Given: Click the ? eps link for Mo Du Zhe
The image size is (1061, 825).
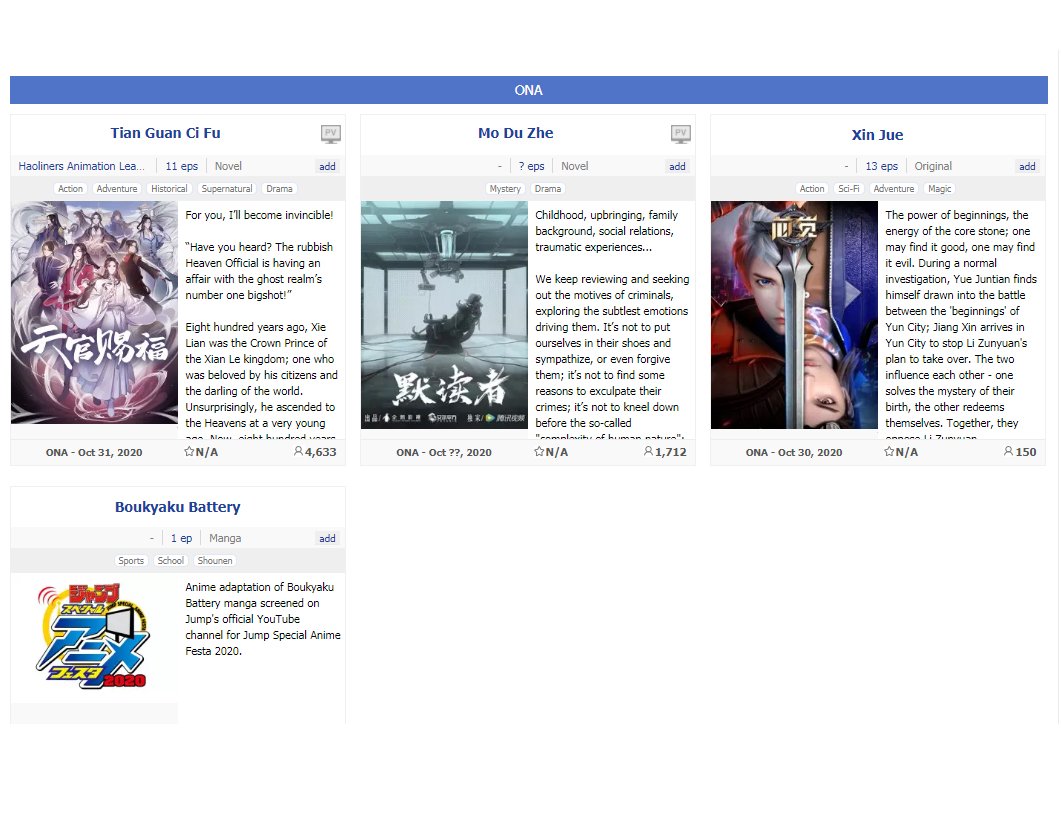Looking at the screenshot, I should [x=531, y=166].
